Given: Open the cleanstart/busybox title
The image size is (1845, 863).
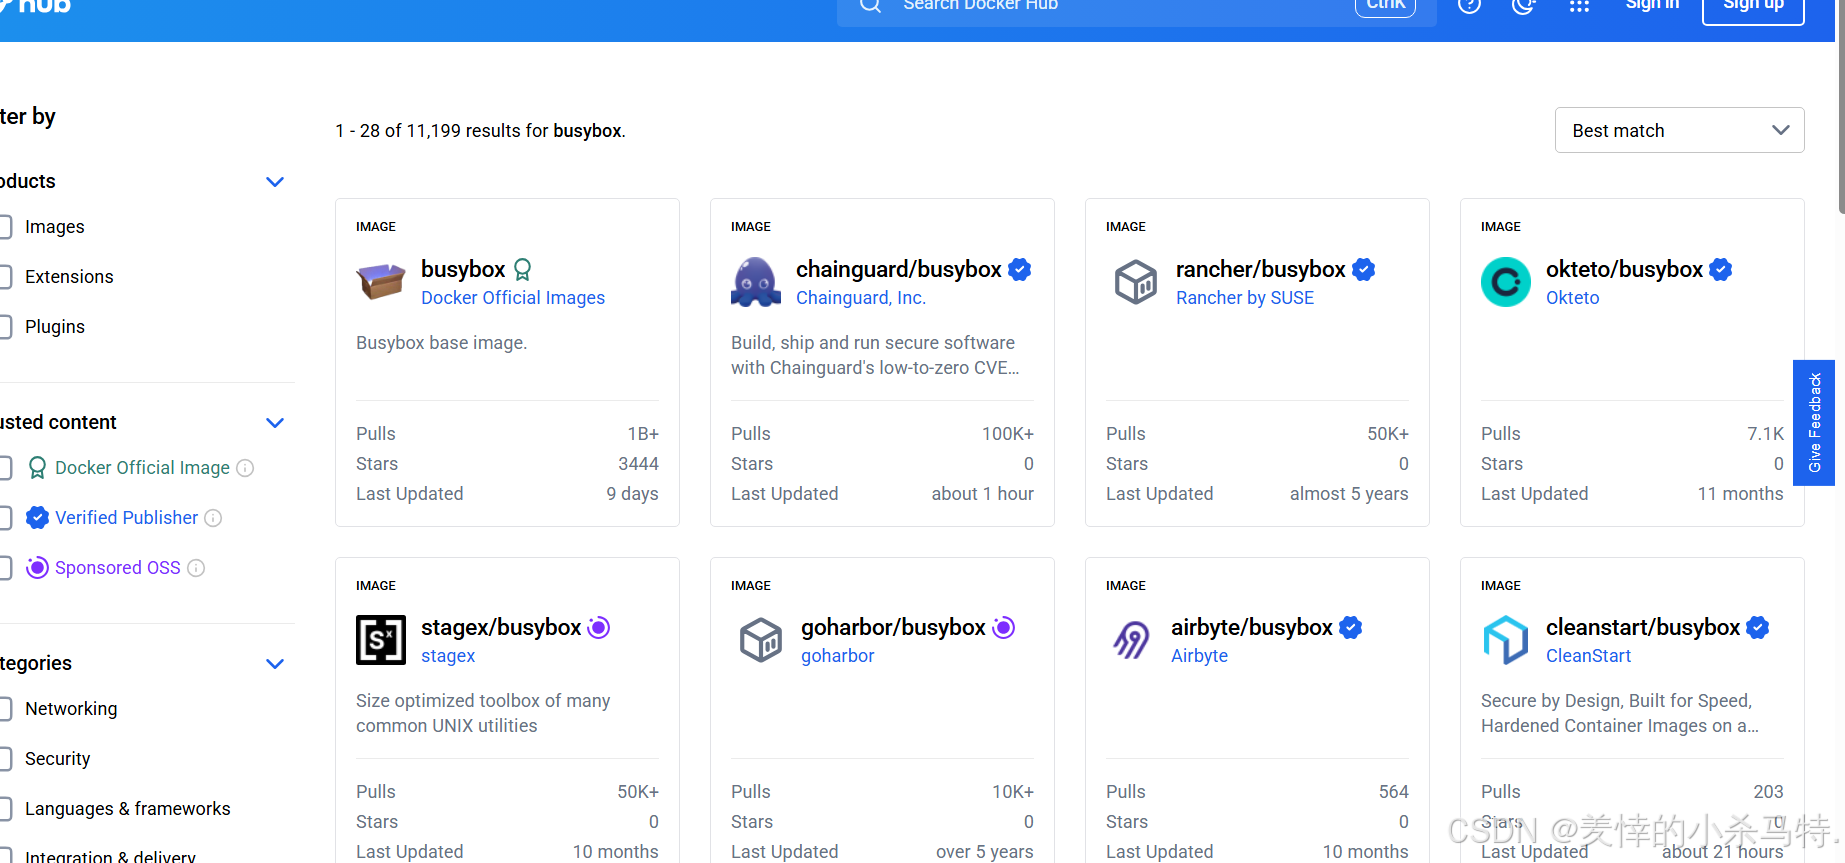Looking at the screenshot, I should (1643, 627).
